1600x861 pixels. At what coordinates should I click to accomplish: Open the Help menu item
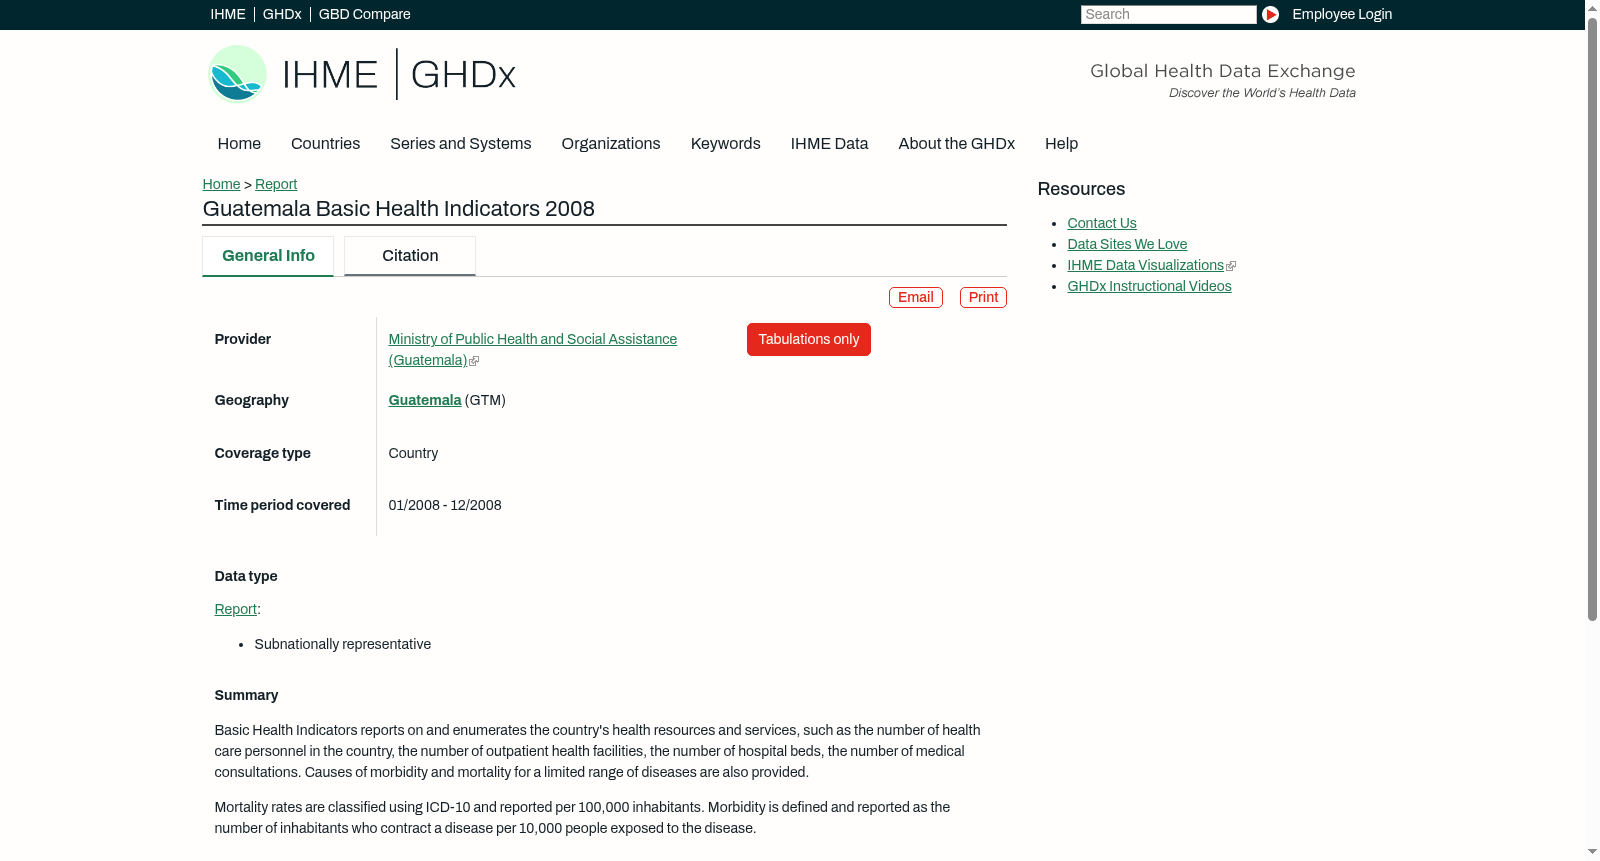coord(1062,144)
